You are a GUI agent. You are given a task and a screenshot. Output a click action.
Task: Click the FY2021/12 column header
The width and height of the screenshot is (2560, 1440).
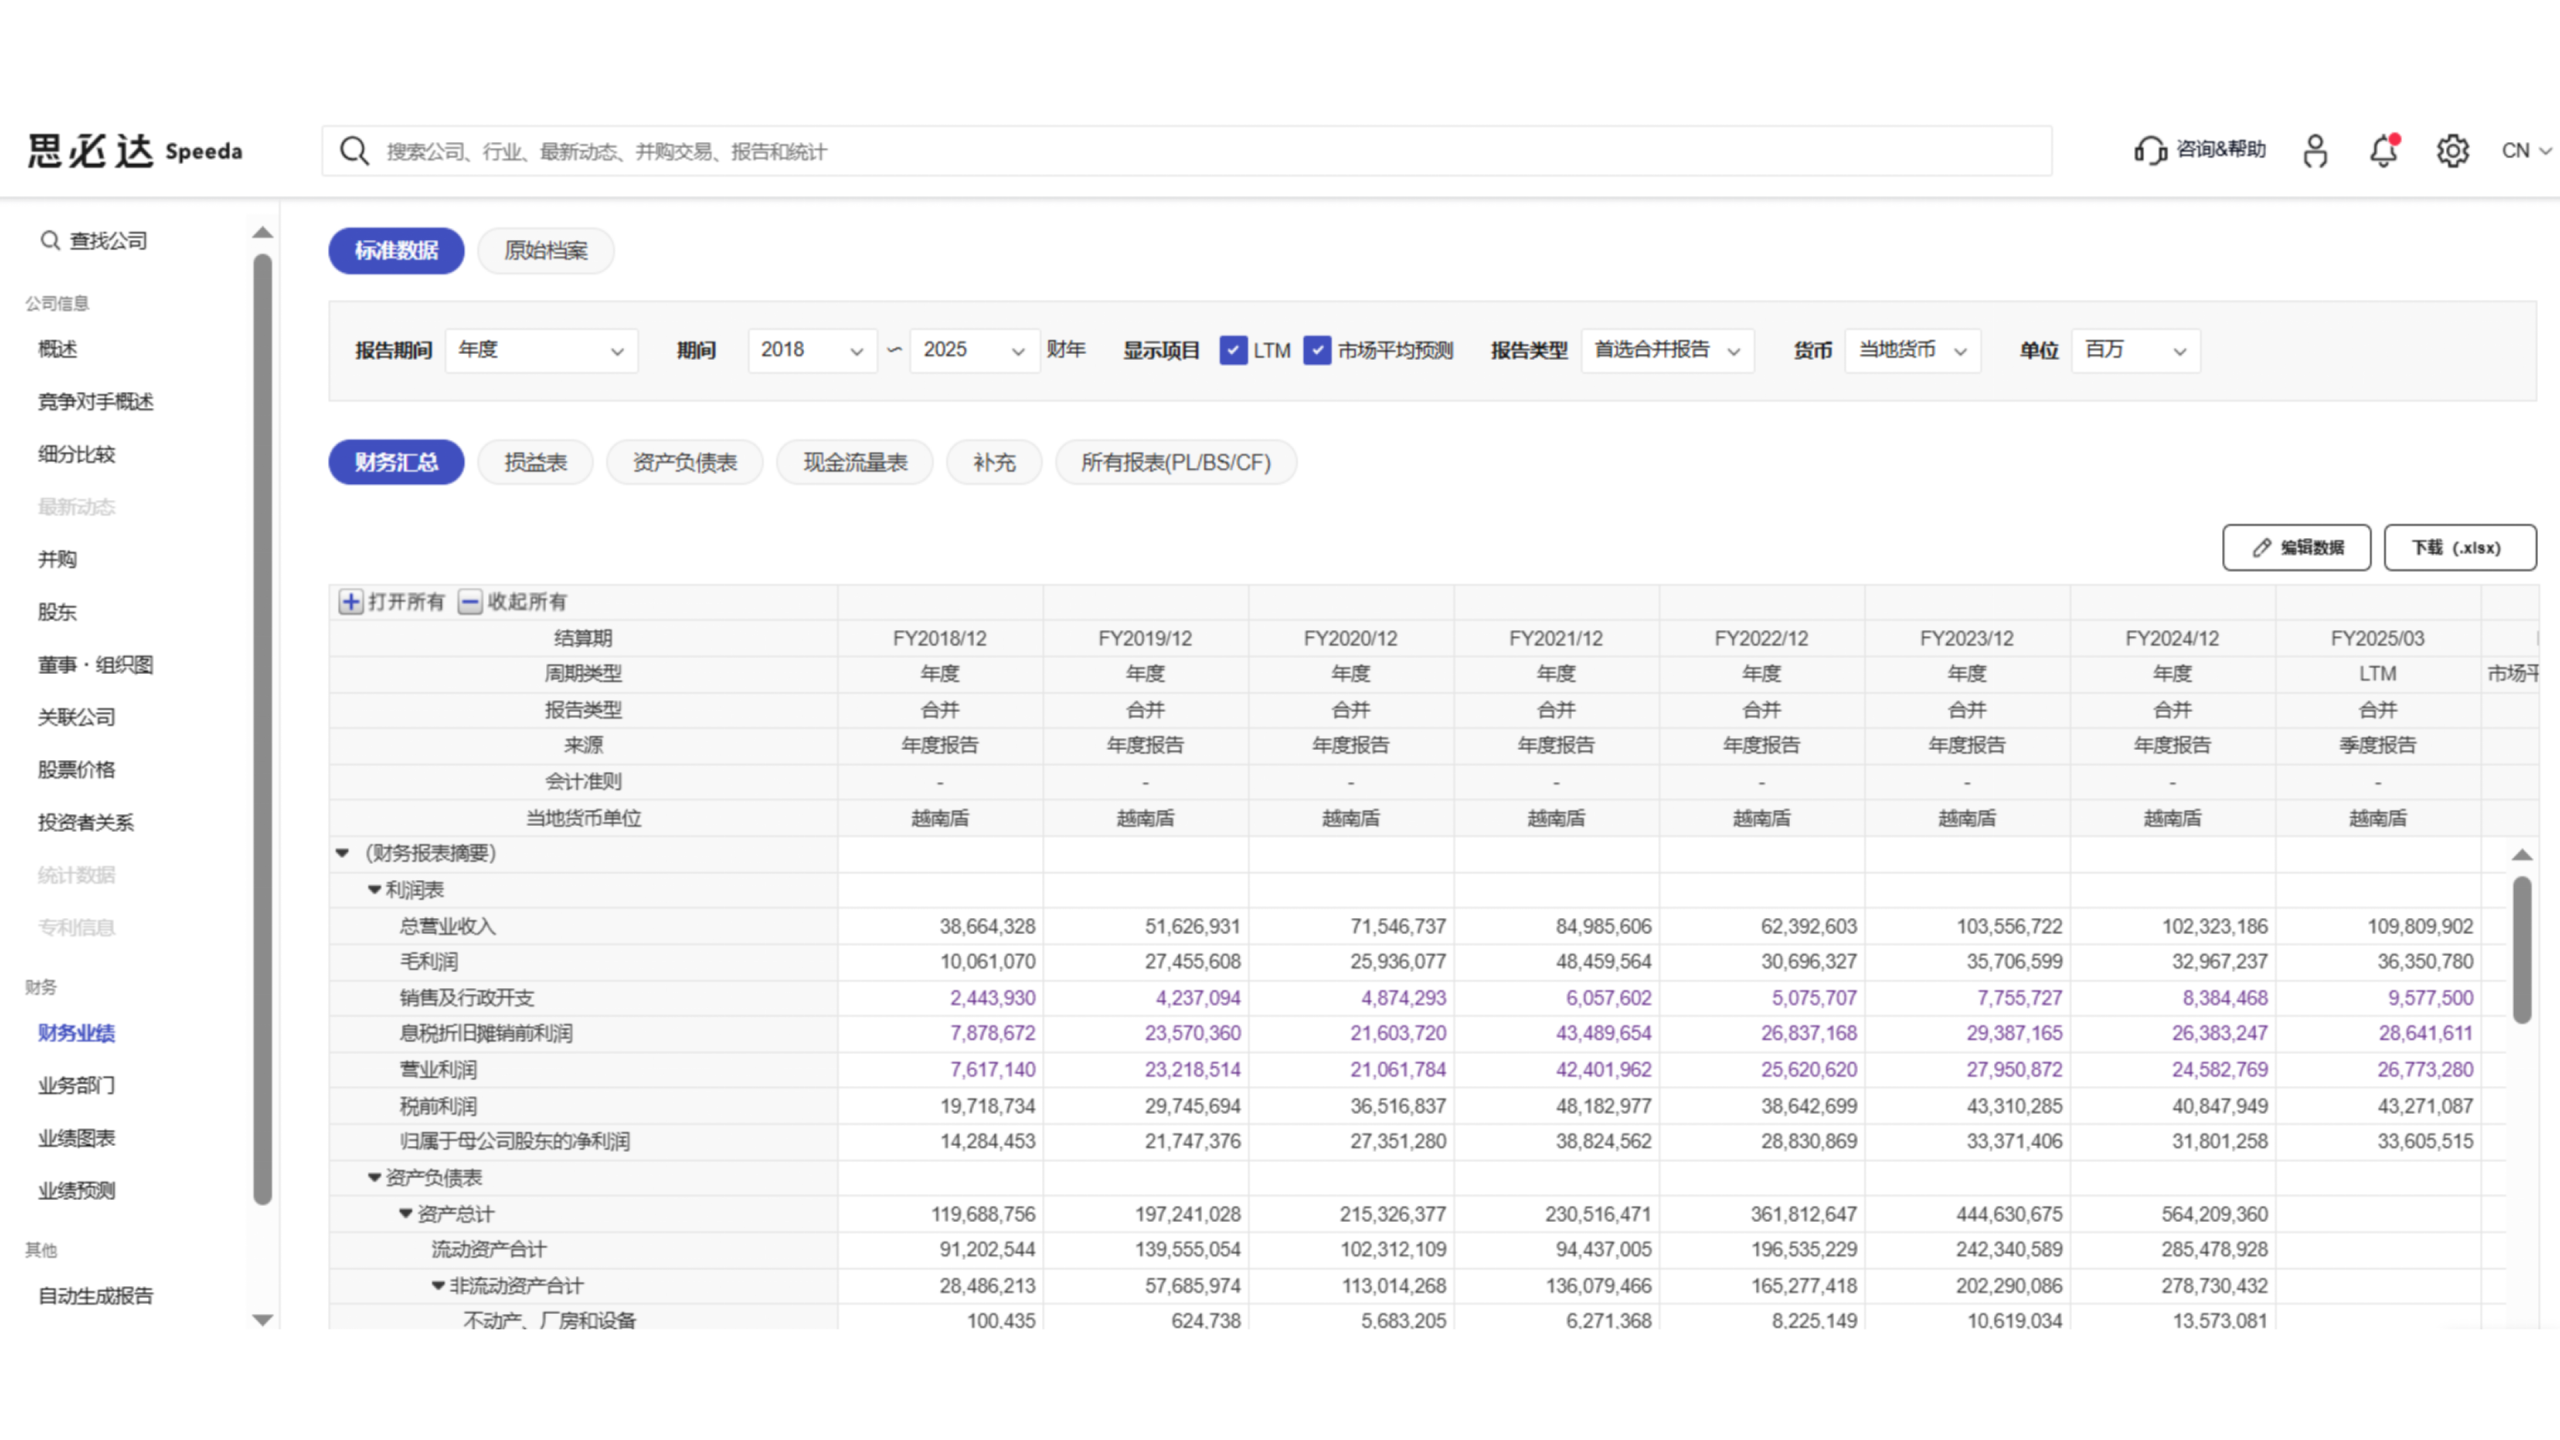point(1555,638)
